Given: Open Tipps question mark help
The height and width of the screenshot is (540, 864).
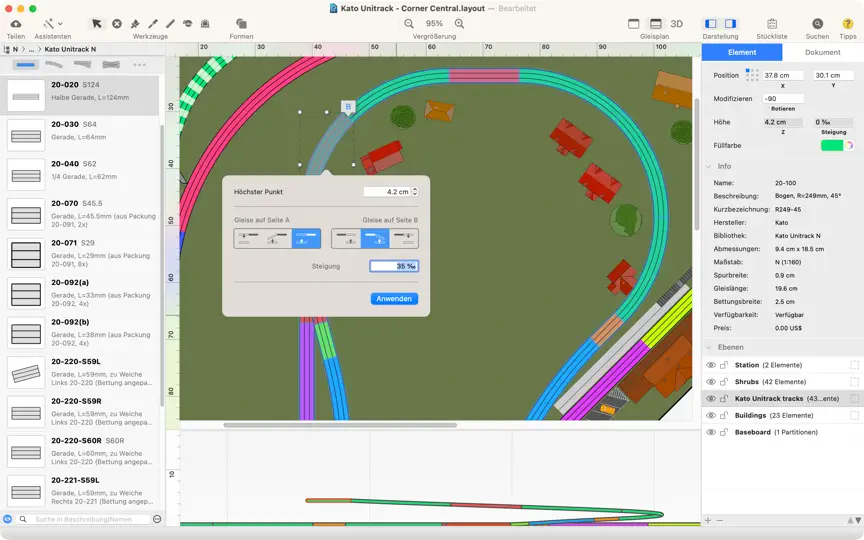Looking at the screenshot, I should [x=847, y=24].
